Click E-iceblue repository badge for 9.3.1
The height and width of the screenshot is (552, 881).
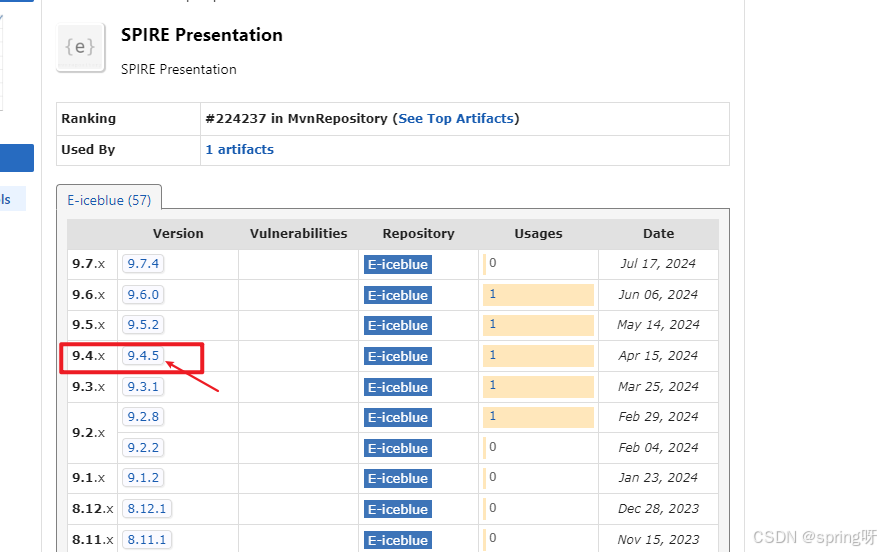[x=398, y=387]
